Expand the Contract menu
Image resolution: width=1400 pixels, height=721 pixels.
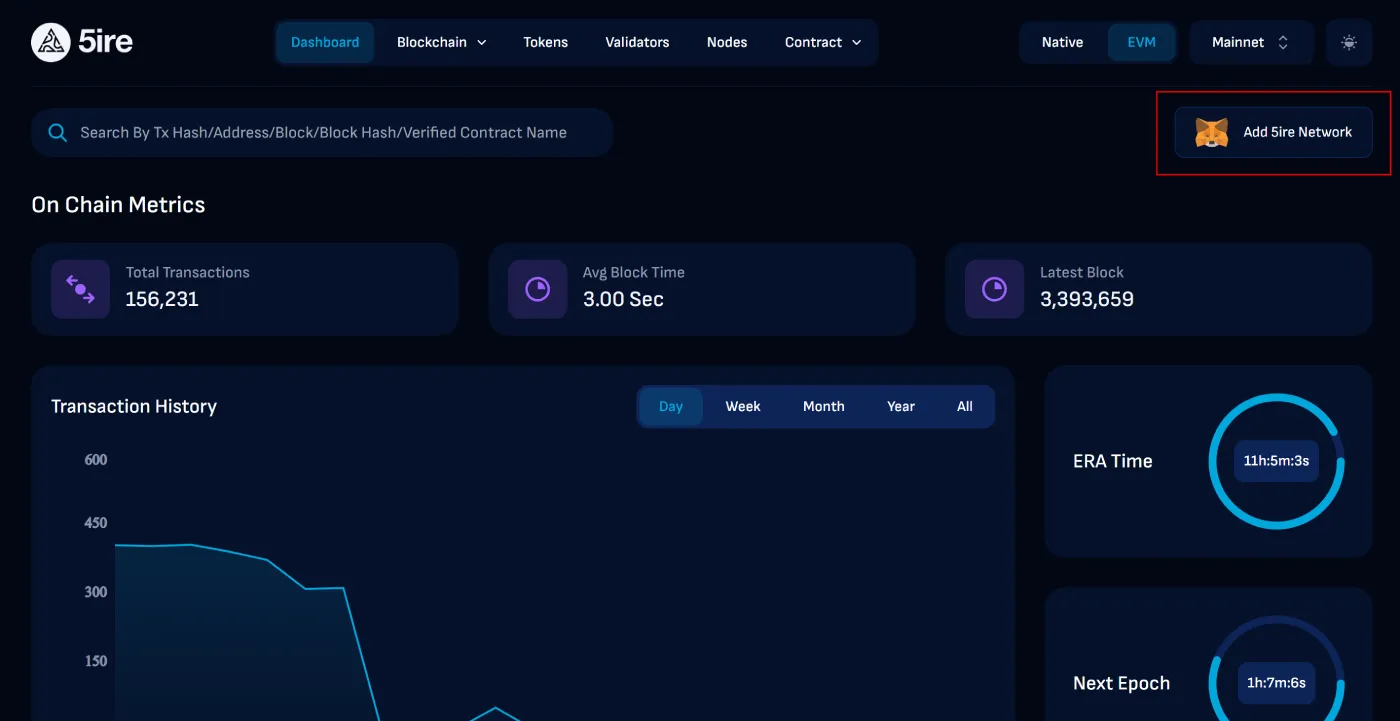click(823, 42)
